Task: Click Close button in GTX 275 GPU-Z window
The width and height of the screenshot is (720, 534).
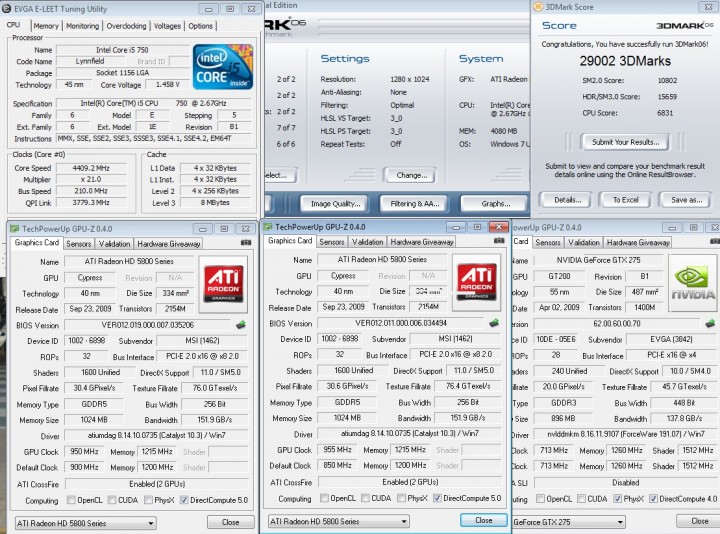Action: click(699, 521)
